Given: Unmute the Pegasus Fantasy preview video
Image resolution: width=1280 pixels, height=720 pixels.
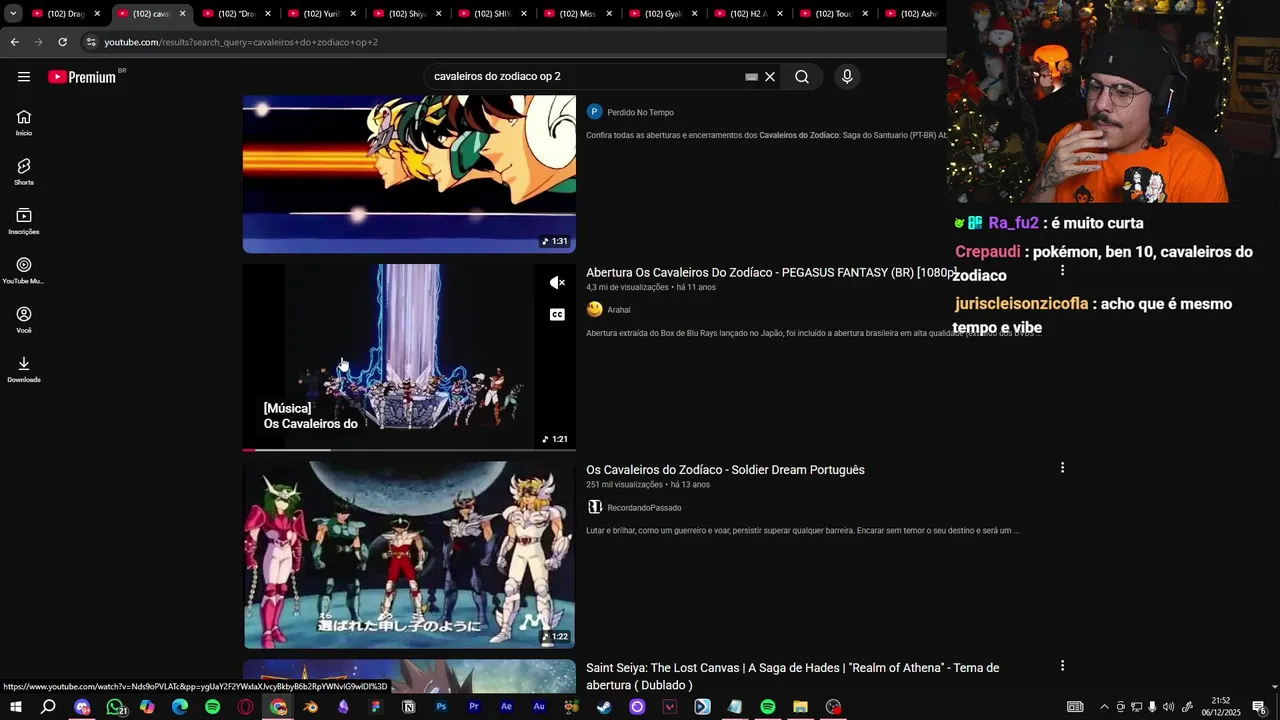Looking at the screenshot, I should [558, 283].
